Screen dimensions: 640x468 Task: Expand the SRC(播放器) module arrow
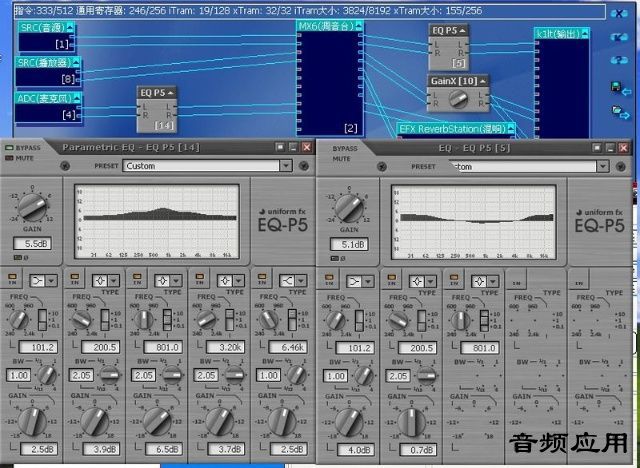click(x=76, y=62)
